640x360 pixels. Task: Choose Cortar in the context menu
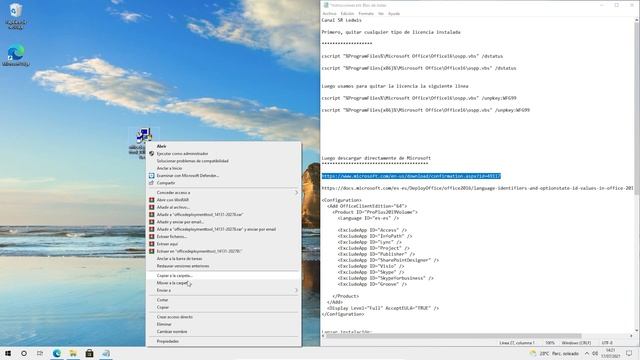(x=162, y=300)
